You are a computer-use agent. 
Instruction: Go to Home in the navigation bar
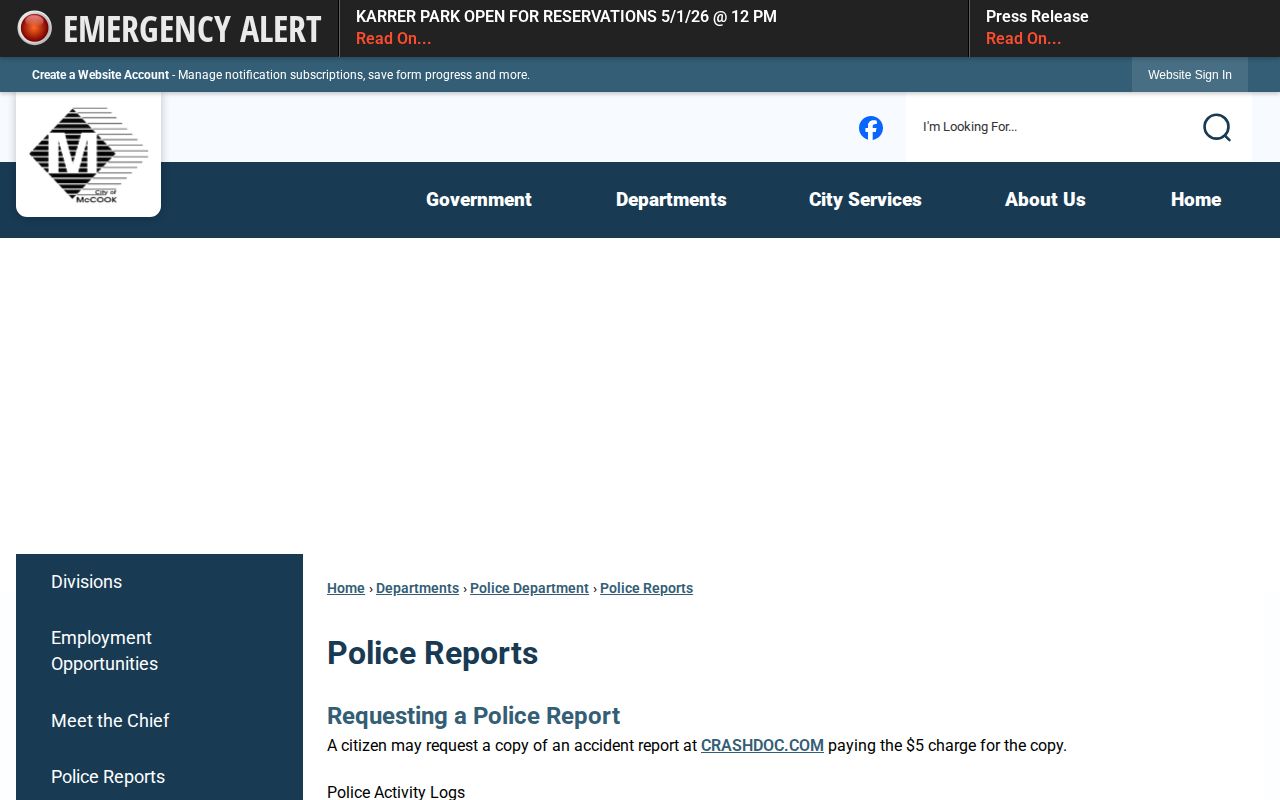click(x=1196, y=200)
